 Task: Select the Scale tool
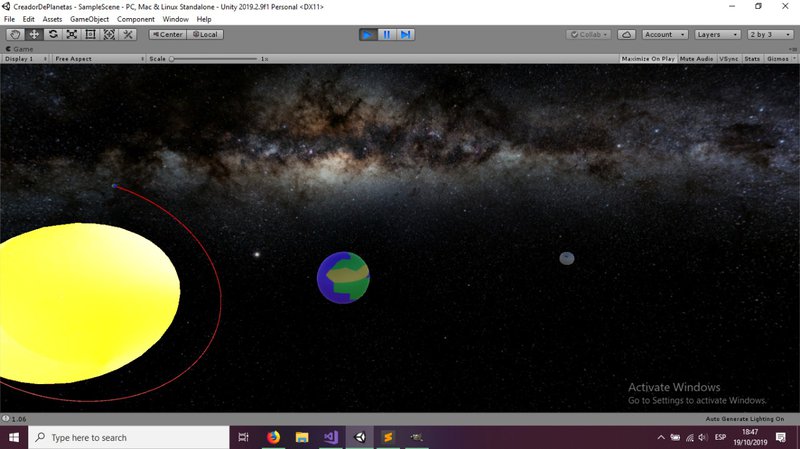72,34
